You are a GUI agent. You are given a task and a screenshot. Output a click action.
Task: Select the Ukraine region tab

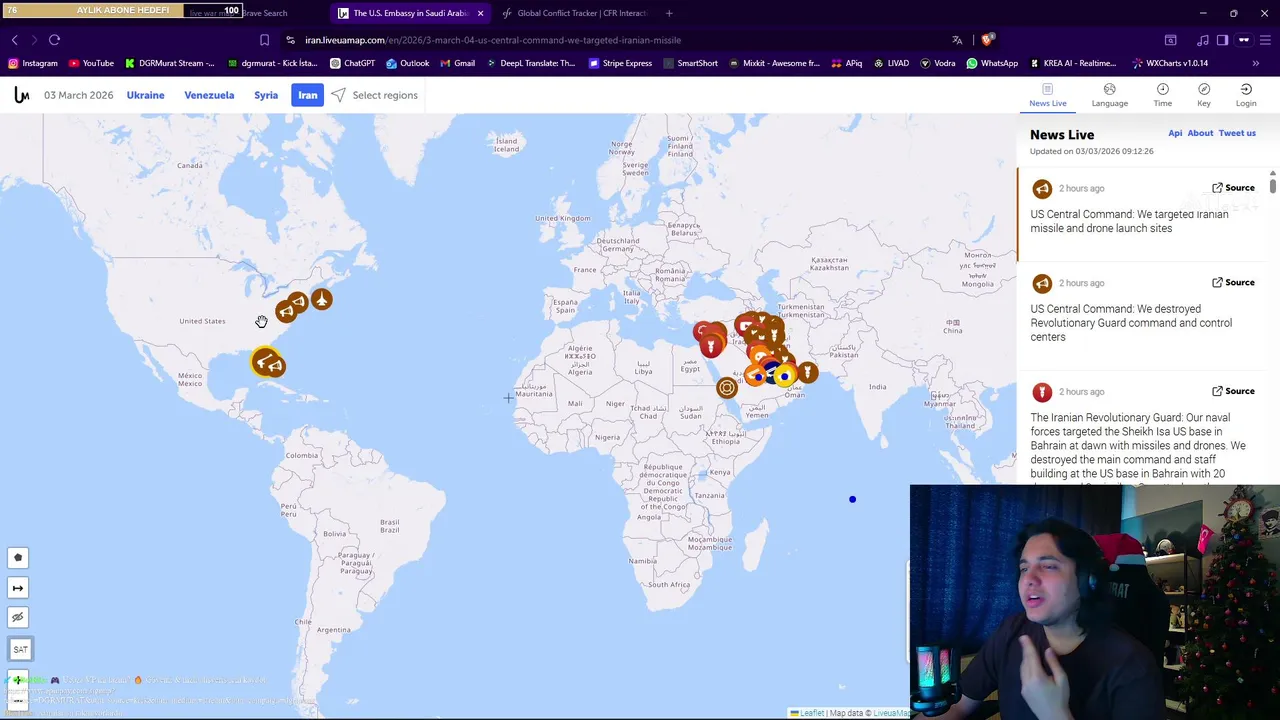coord(145,95)
